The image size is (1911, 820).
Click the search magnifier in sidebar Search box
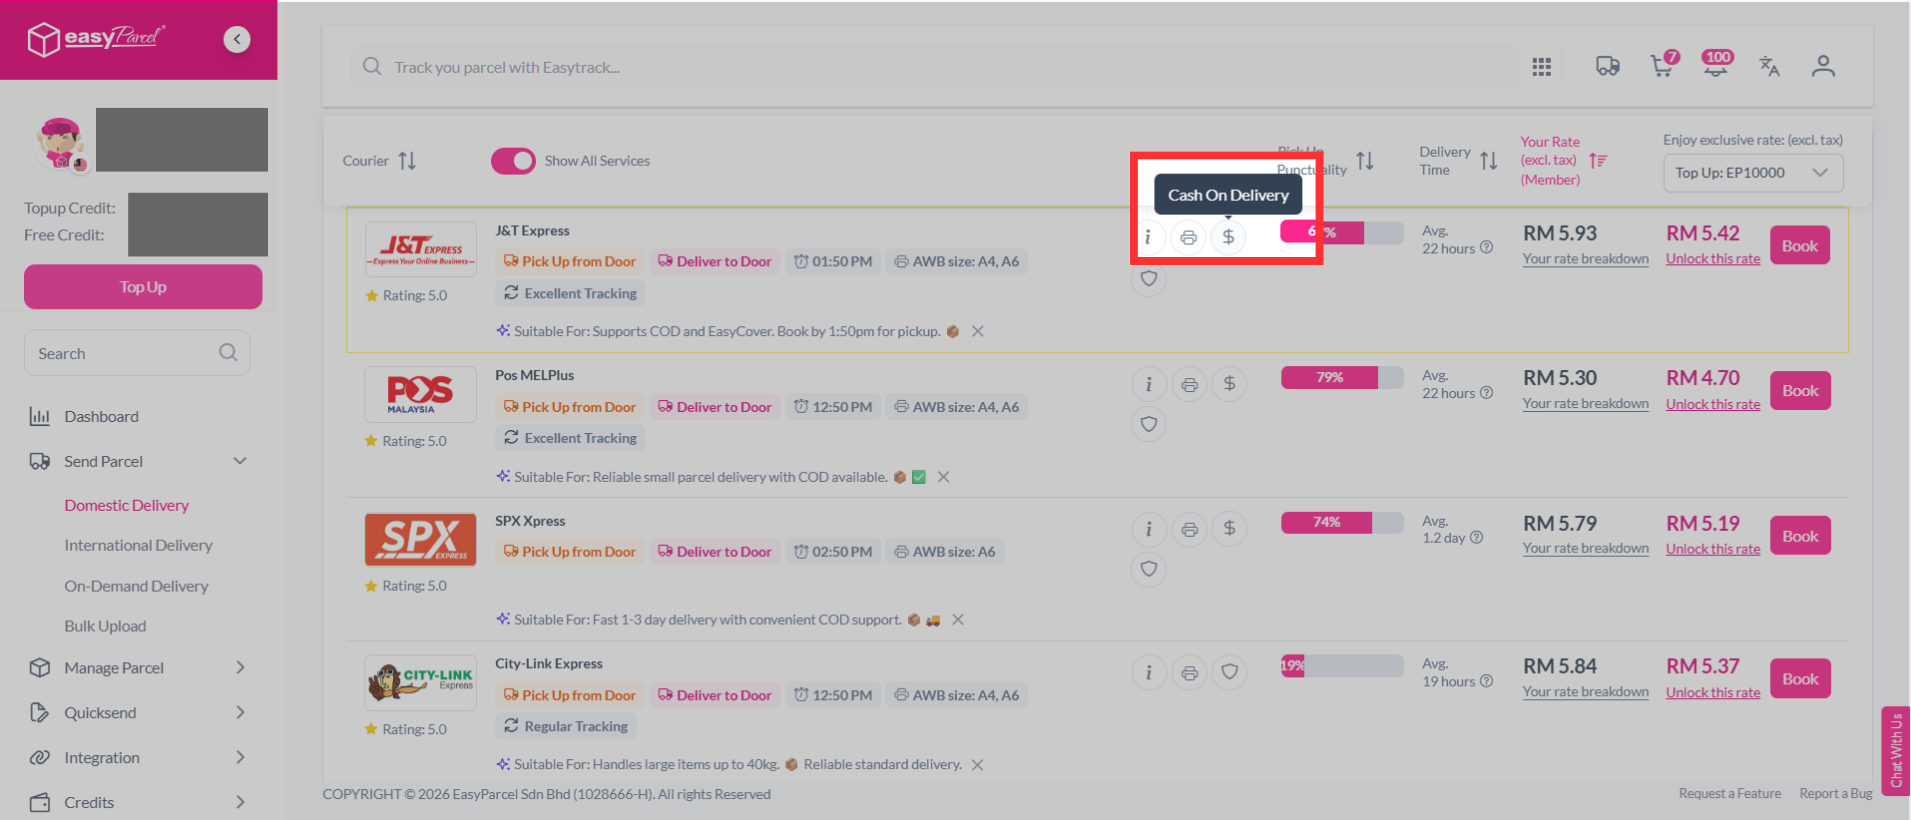click(x=228, y=353)
